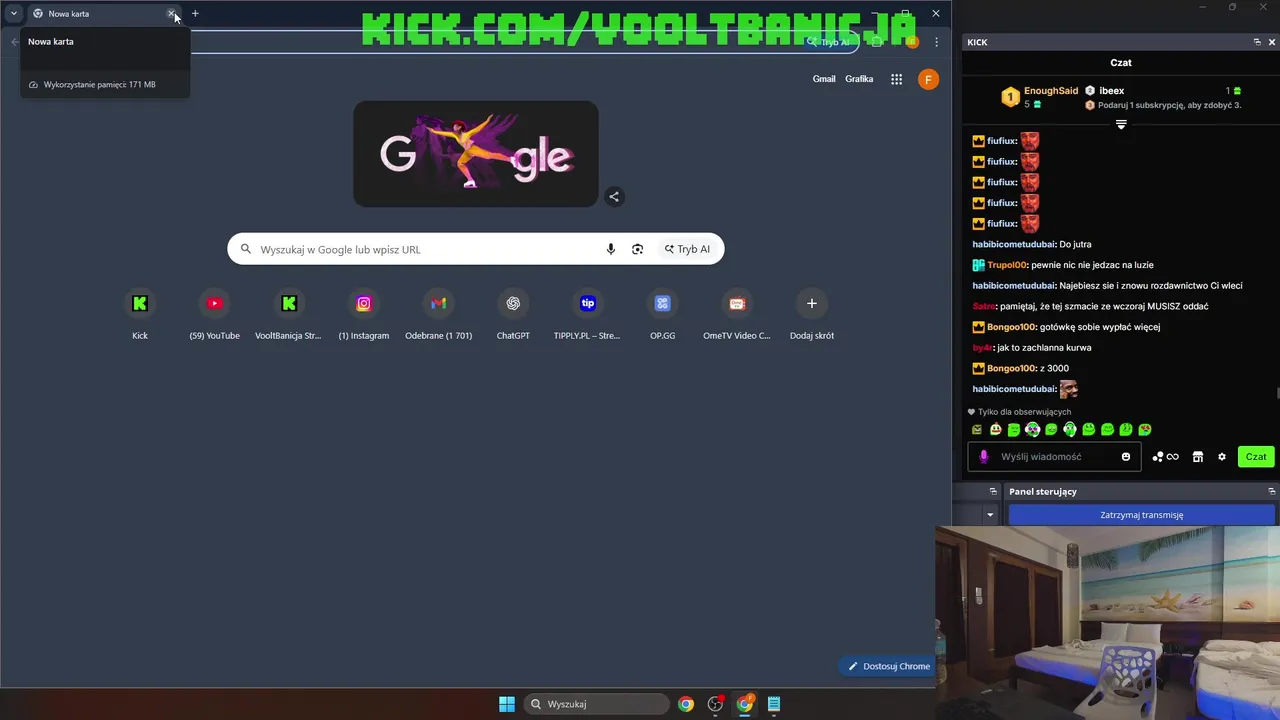This screenshot has height=720, width=1280.
Task: Open Notepad from the taskbar
Action: coord(774,704)
